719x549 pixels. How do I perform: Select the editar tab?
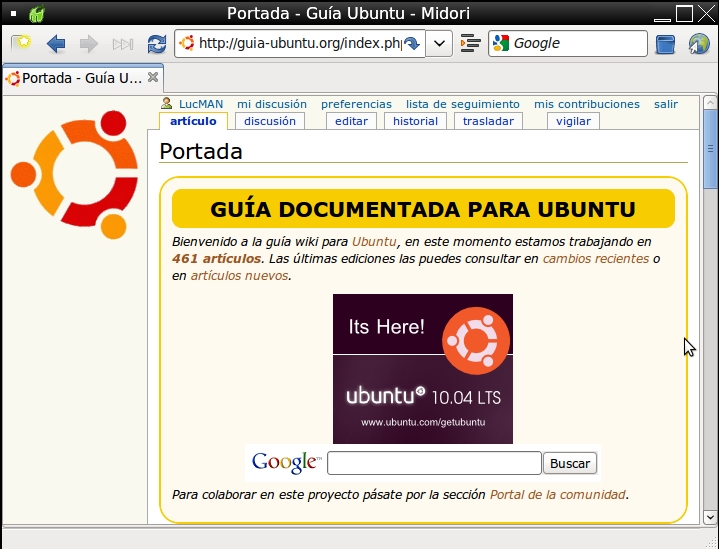pos(351,121)
